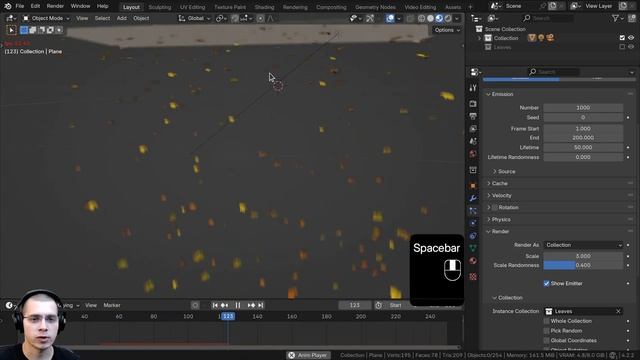
Task: Toggle the snapping magnet button
Action: [234, 18]
